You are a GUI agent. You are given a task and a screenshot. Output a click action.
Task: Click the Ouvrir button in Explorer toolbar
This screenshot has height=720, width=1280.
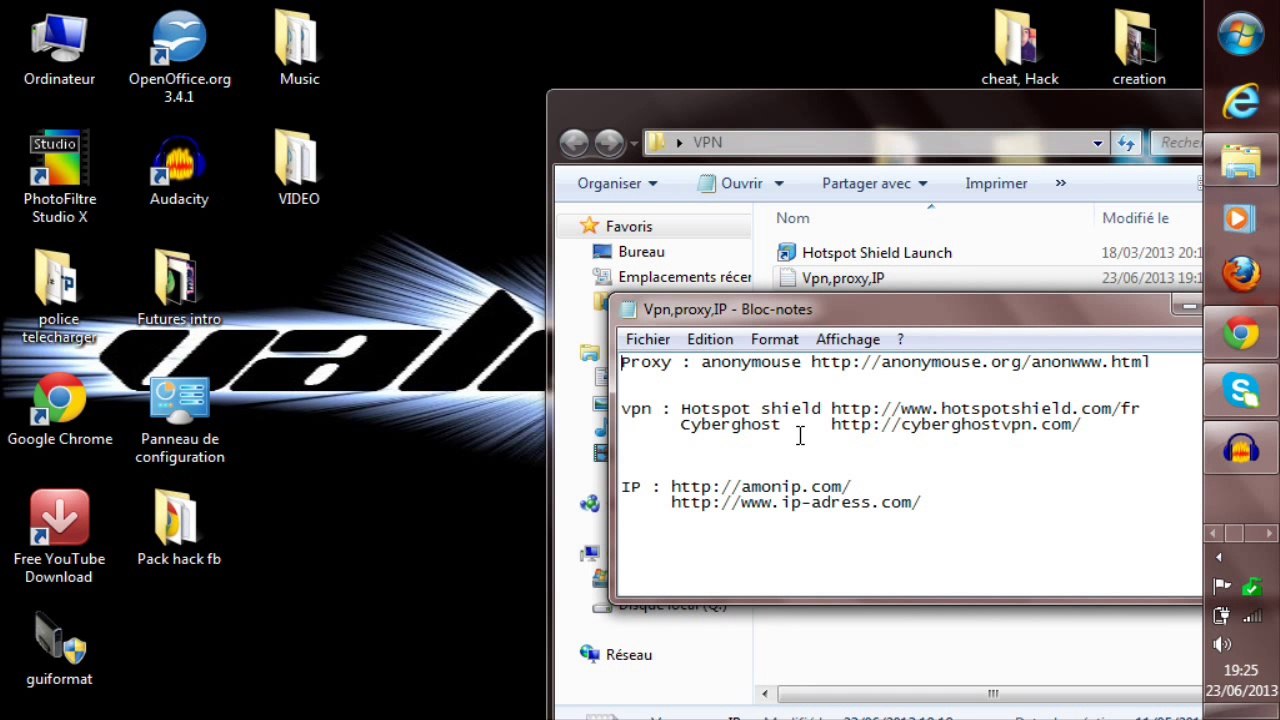tap(732, 183)
